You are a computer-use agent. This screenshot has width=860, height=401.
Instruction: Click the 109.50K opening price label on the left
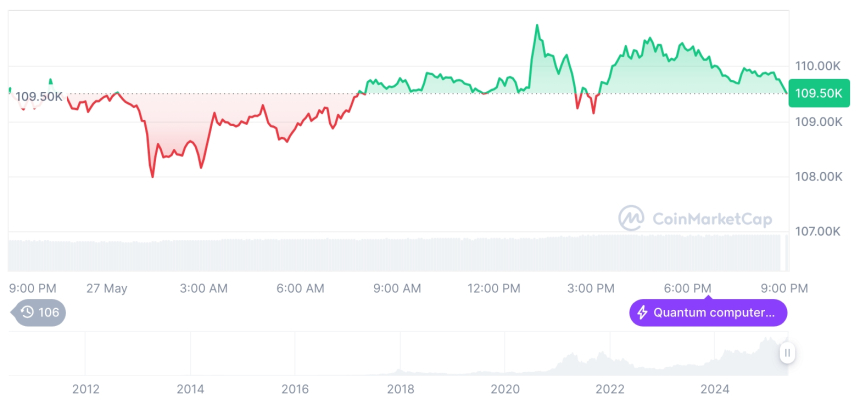point(40,96)
